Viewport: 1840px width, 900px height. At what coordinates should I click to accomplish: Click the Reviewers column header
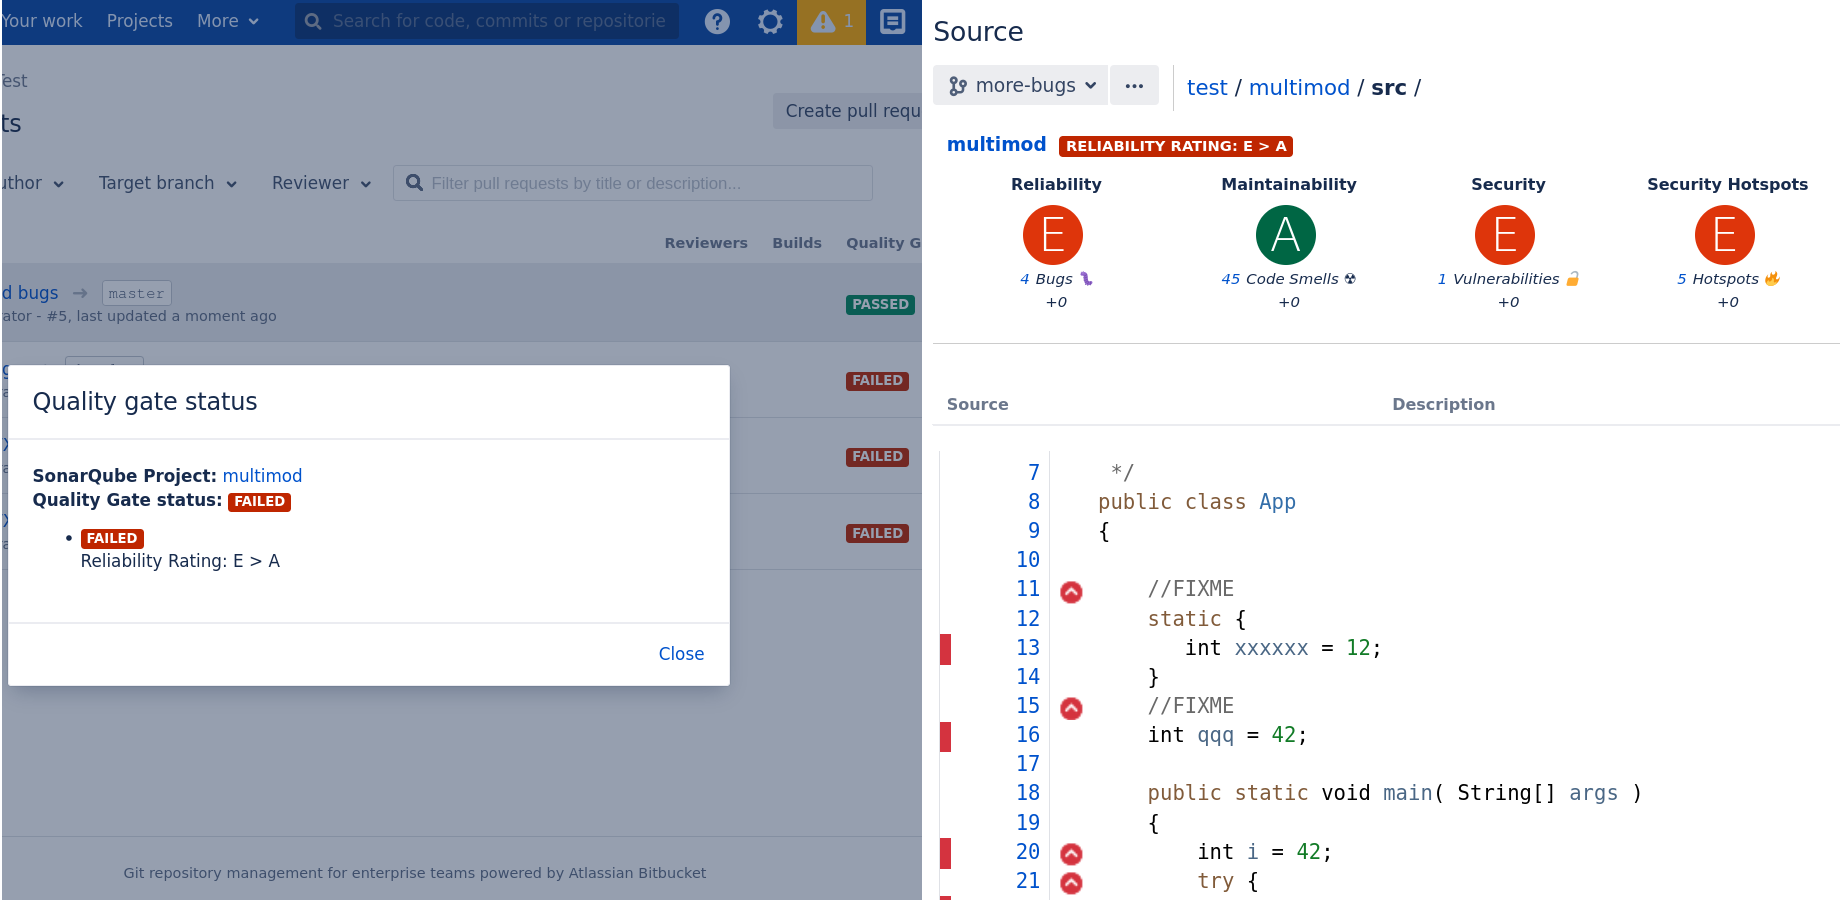point(706,243)
